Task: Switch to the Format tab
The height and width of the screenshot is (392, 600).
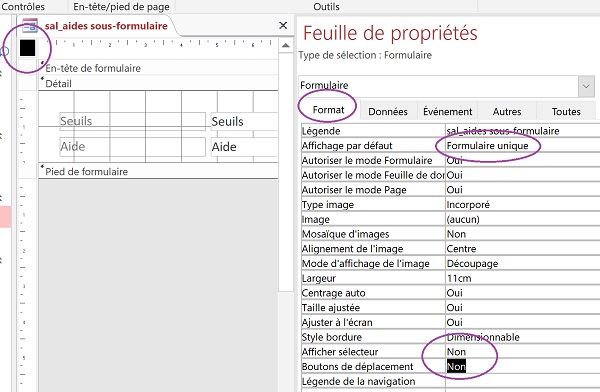Action: click(328, 110)
